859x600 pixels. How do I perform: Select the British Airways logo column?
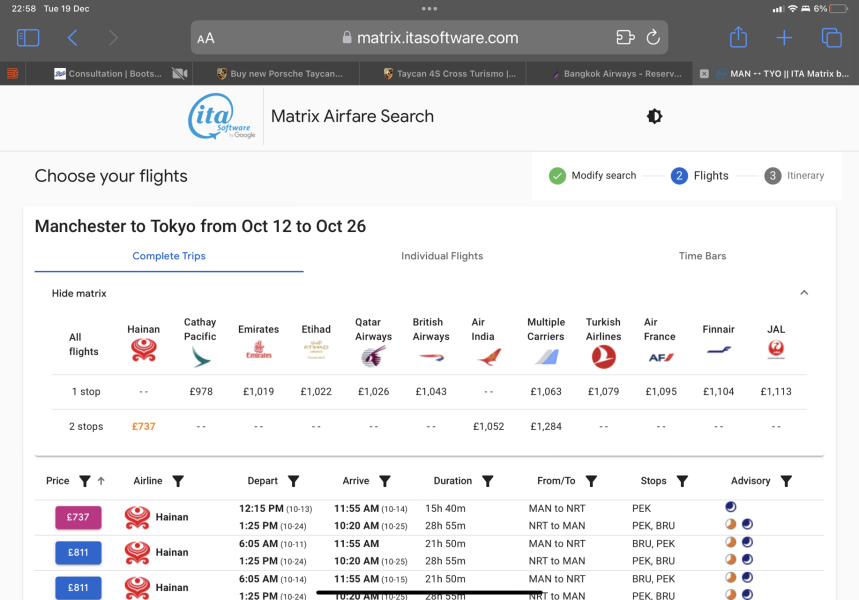click(x=431, y=357)
